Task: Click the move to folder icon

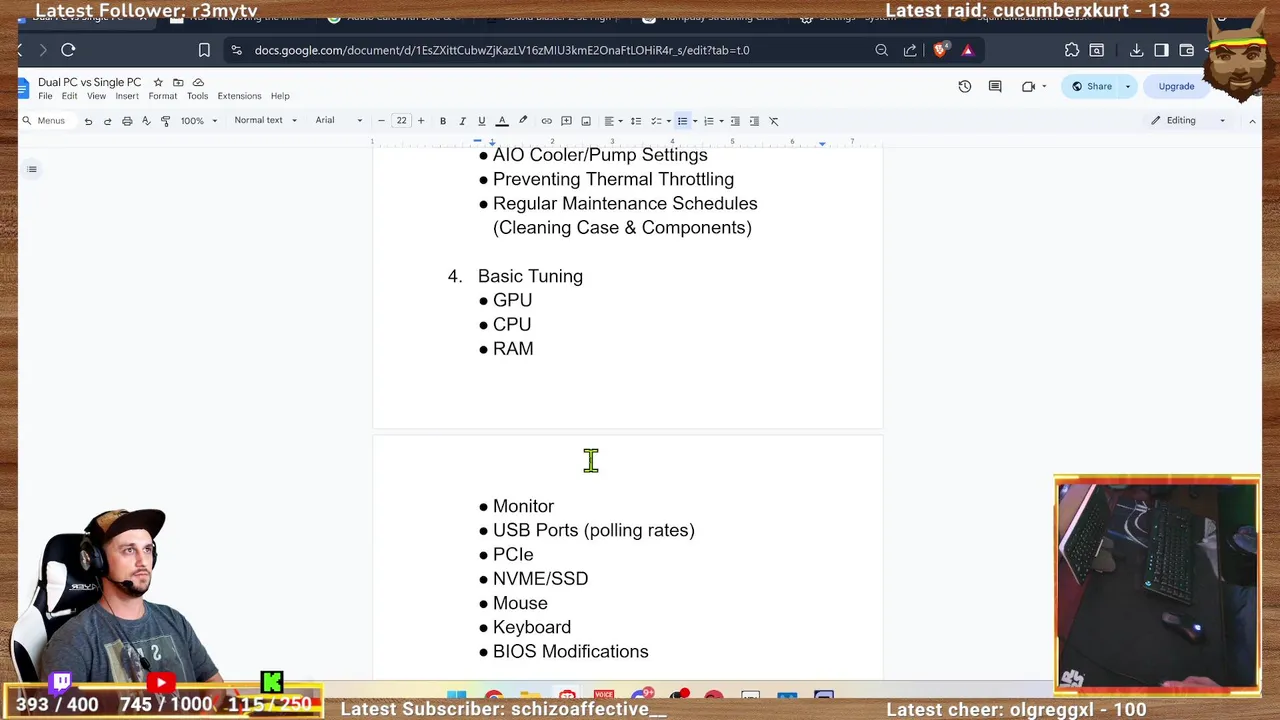Action: tap(178, 82)
